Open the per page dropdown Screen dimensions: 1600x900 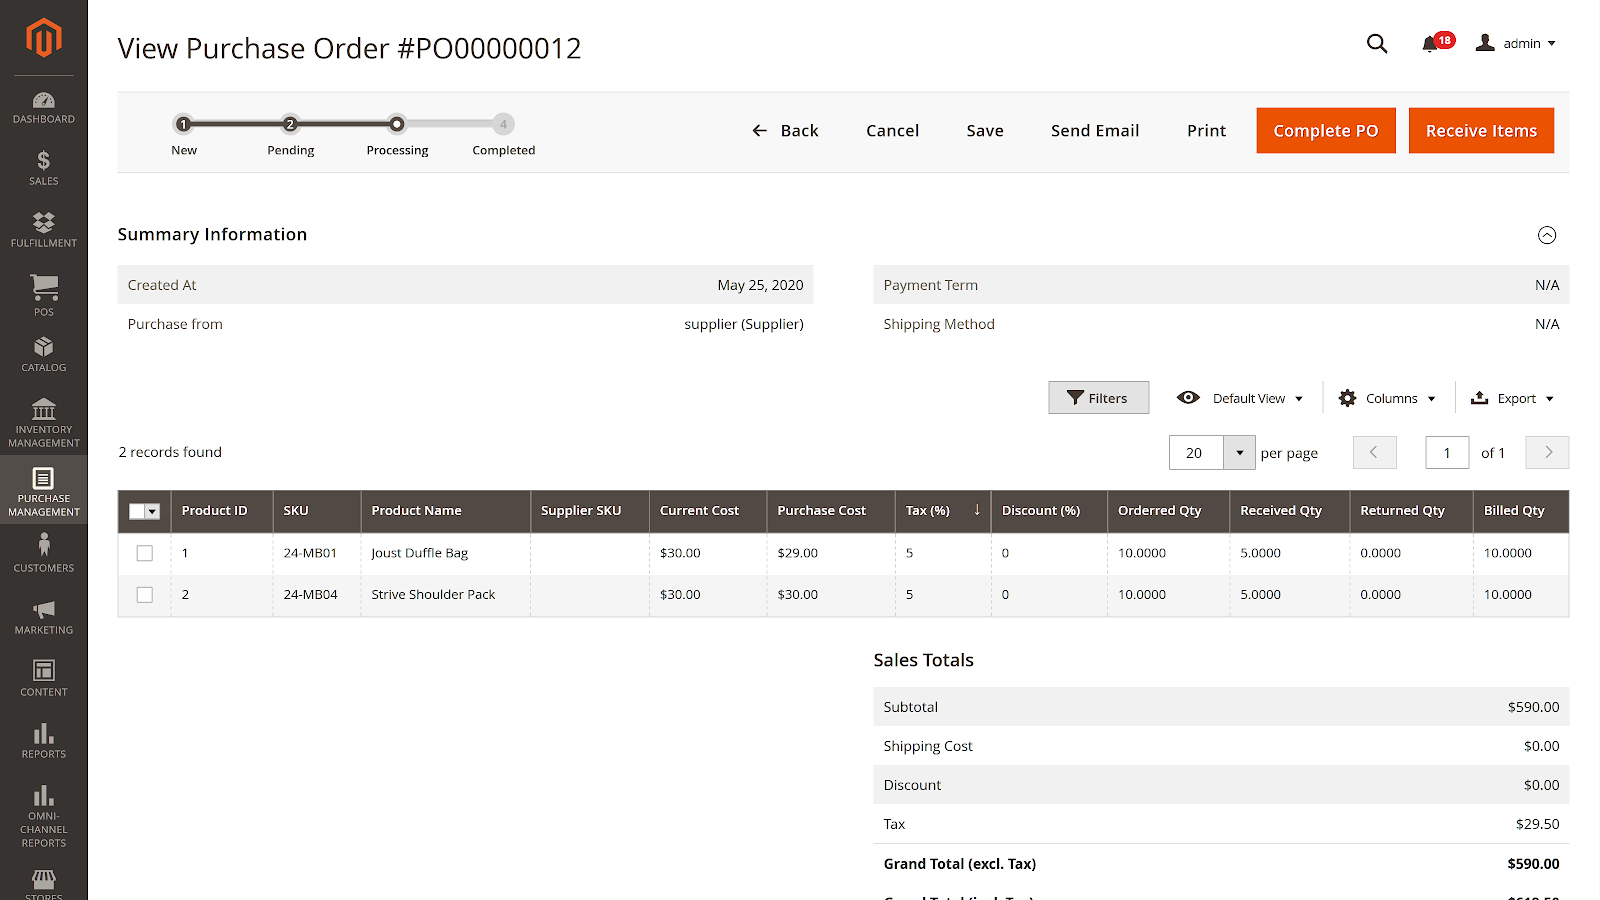coord(1239,452)
